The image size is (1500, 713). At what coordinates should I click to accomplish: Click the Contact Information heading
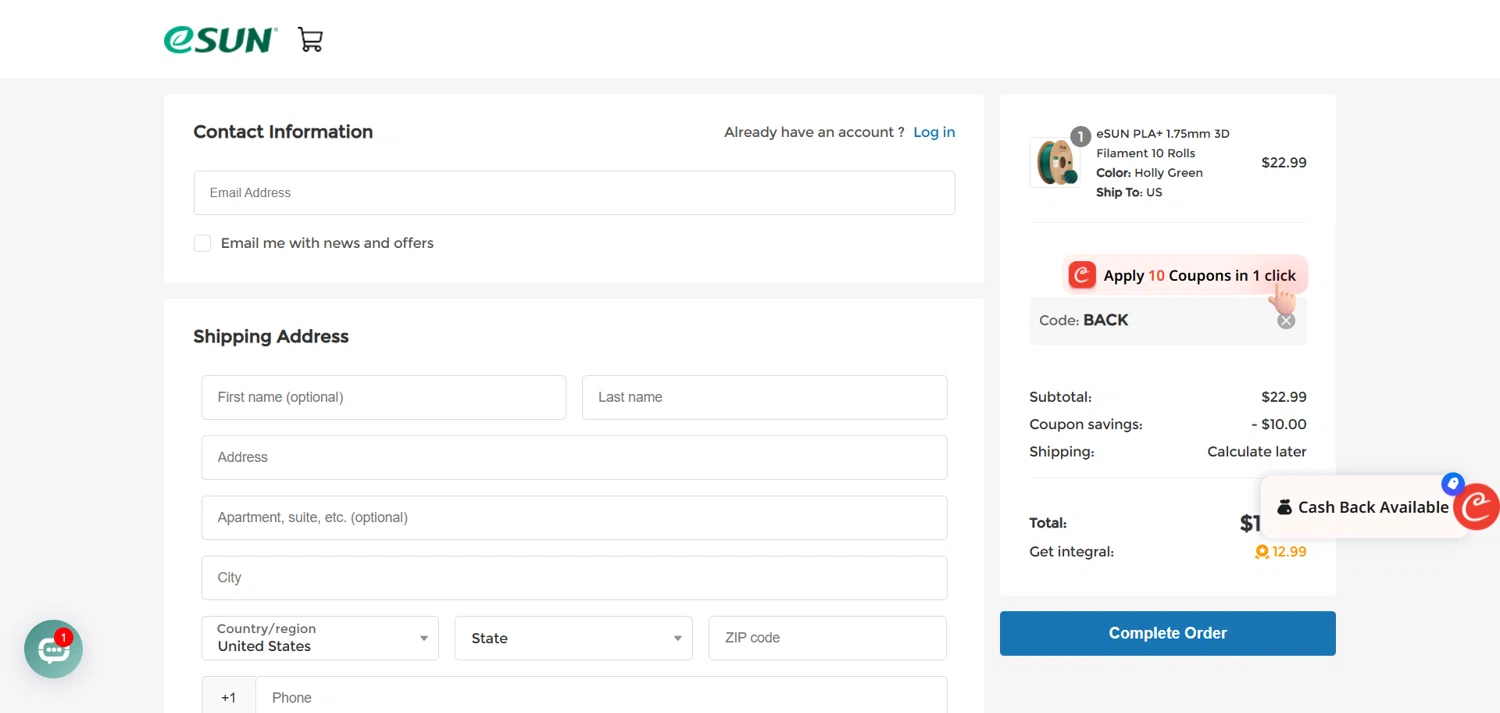(283, 132)
